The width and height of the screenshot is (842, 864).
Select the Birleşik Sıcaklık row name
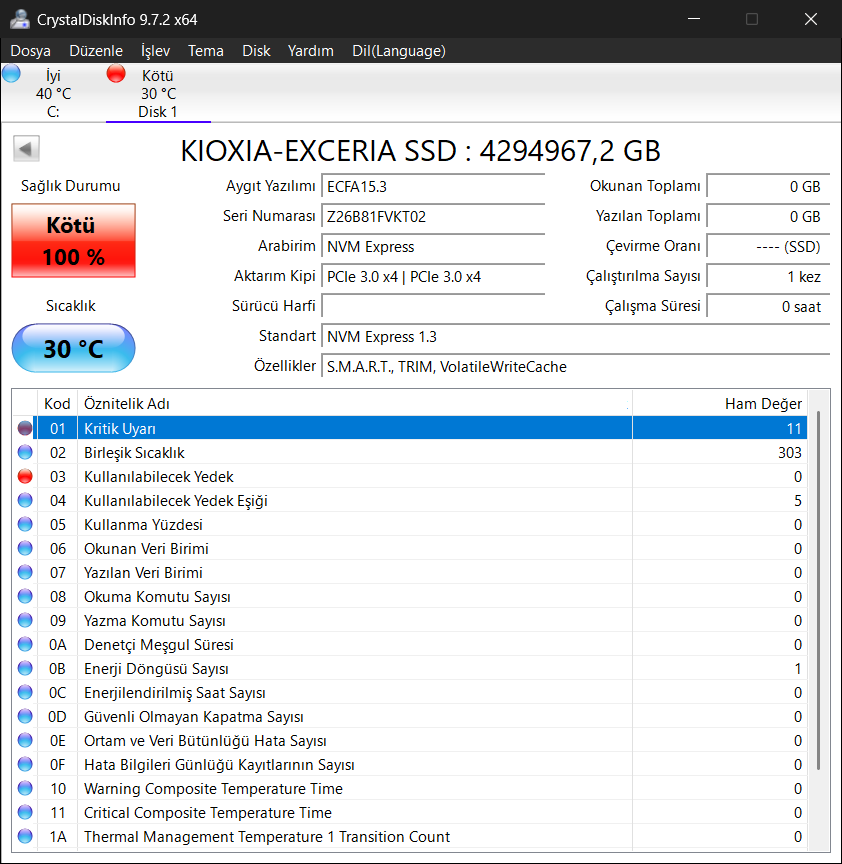tap(134, 452)
